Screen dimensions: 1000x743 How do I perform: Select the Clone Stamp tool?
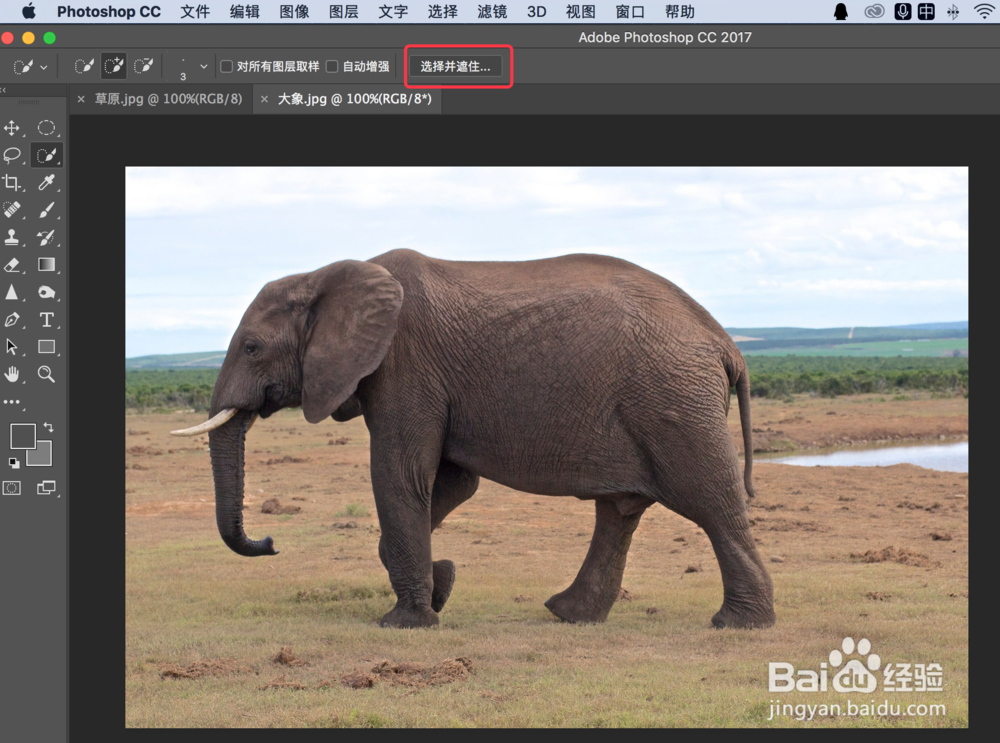click(12, 237)
